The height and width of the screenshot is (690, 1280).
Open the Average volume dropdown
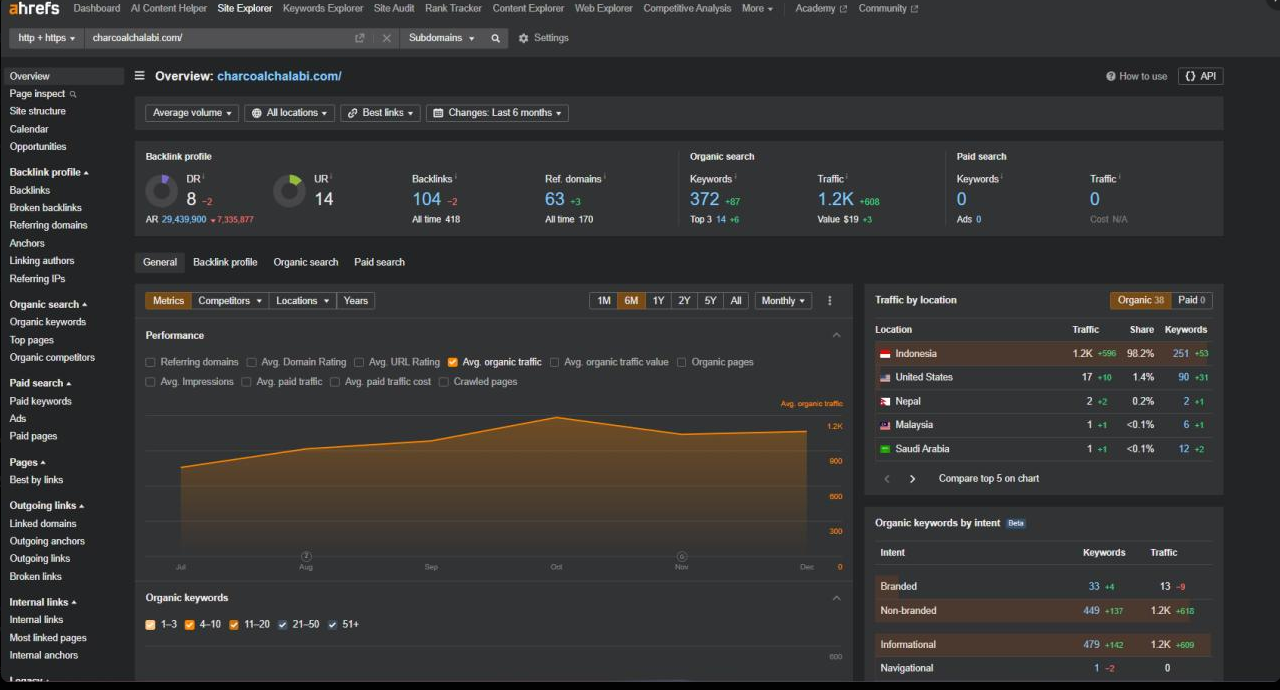click(192, 113)
